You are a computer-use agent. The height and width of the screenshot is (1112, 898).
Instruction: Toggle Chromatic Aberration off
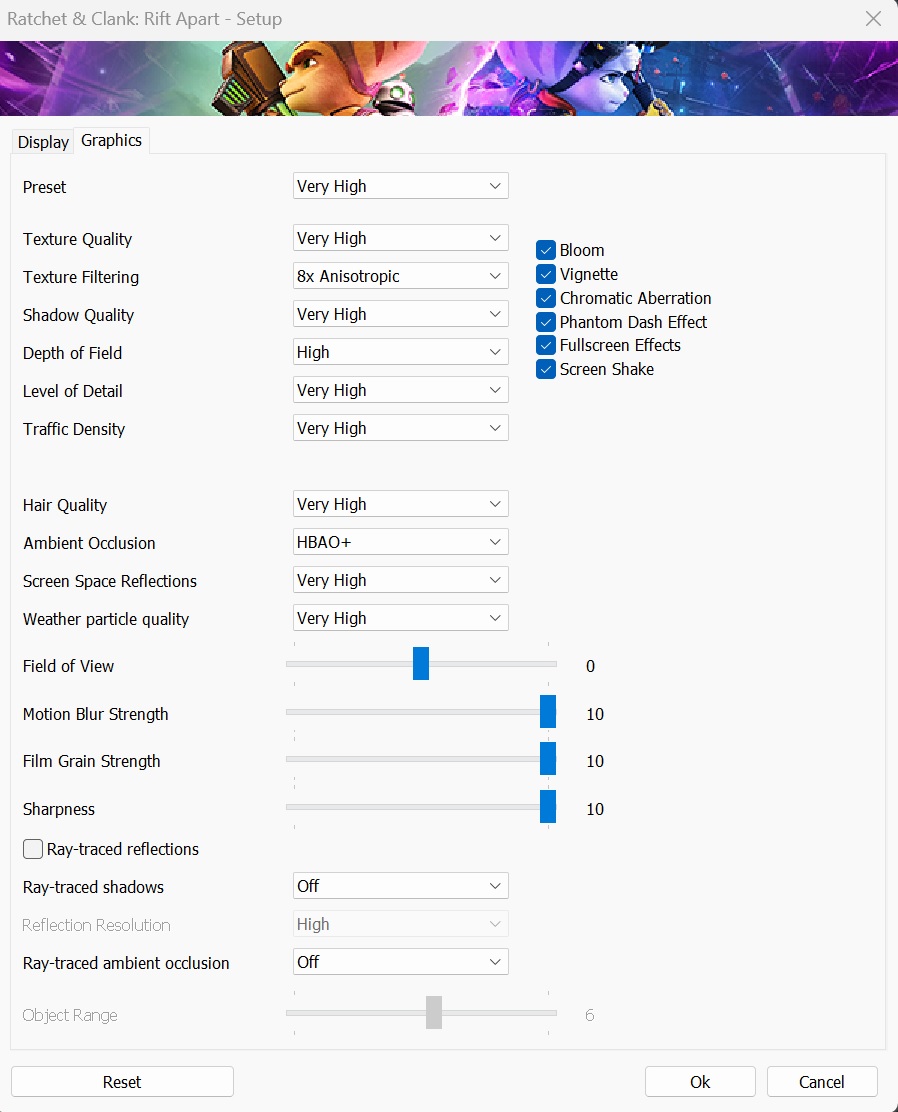coord(545,298)
